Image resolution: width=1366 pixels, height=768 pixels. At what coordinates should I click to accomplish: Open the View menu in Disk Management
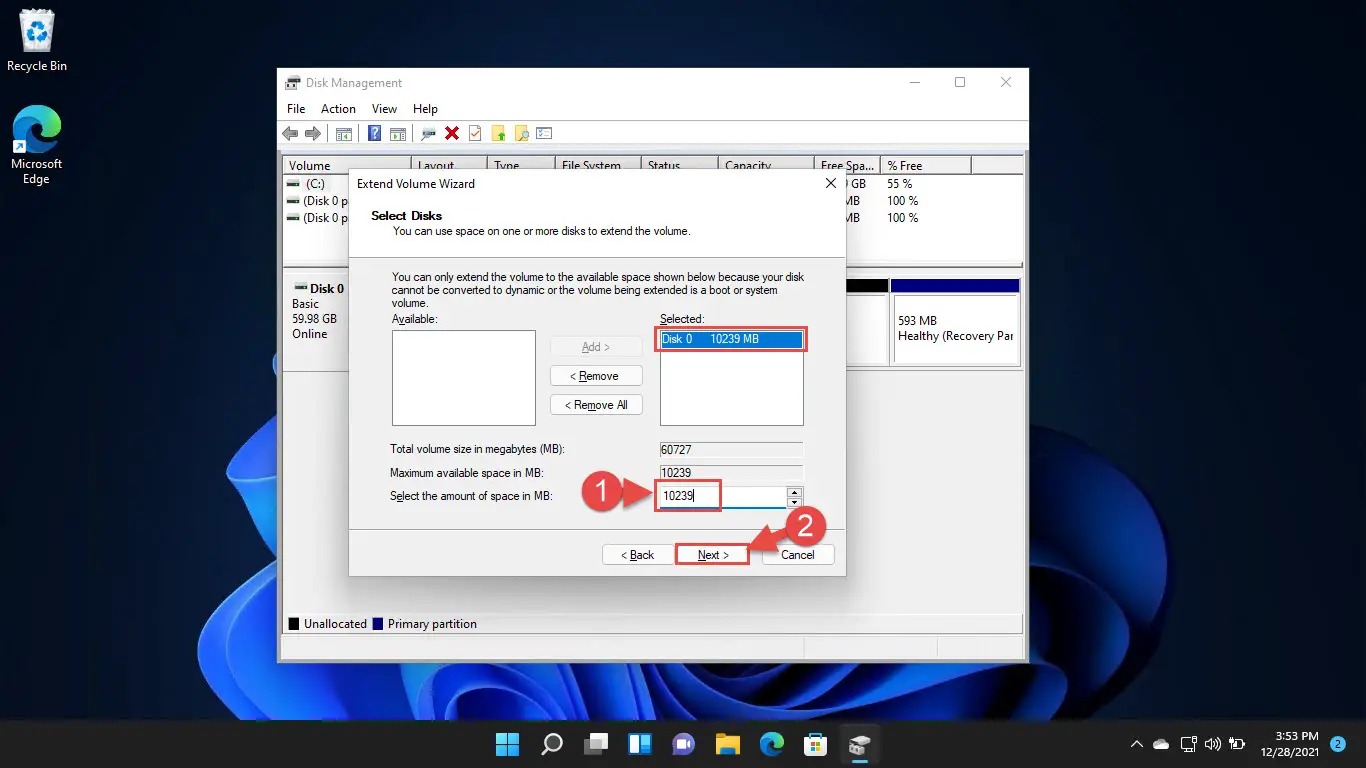pyautogui.click(x=384, y=109)
